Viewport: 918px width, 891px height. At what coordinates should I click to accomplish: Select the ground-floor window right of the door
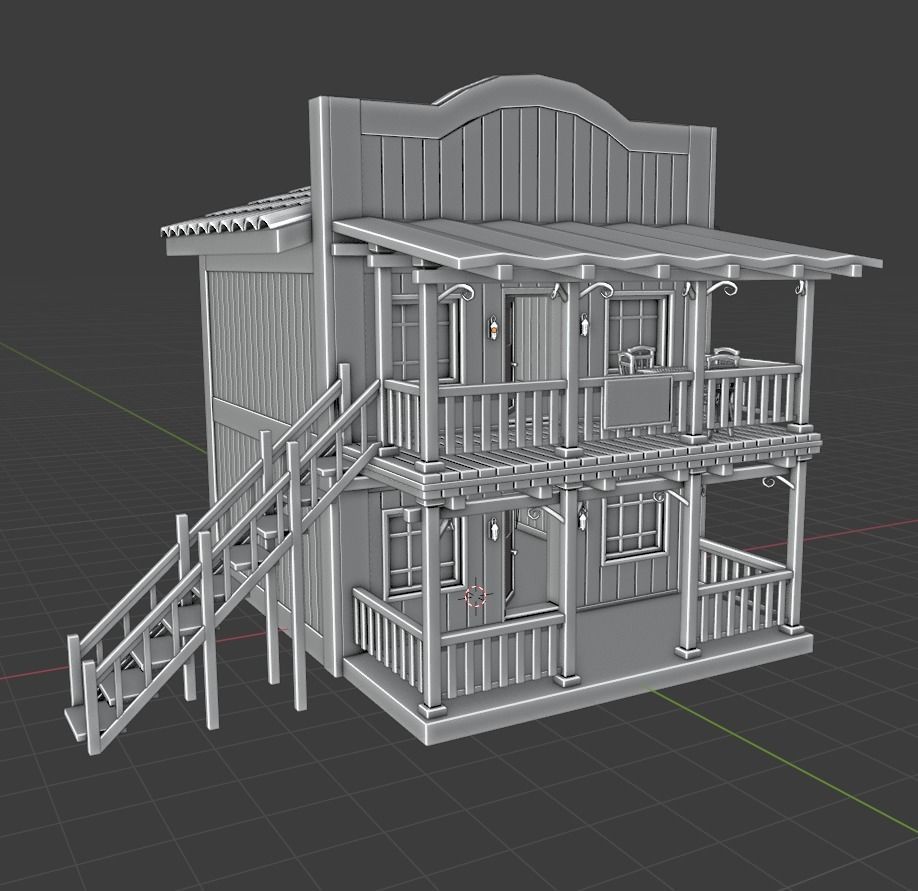tap(635, 528)
